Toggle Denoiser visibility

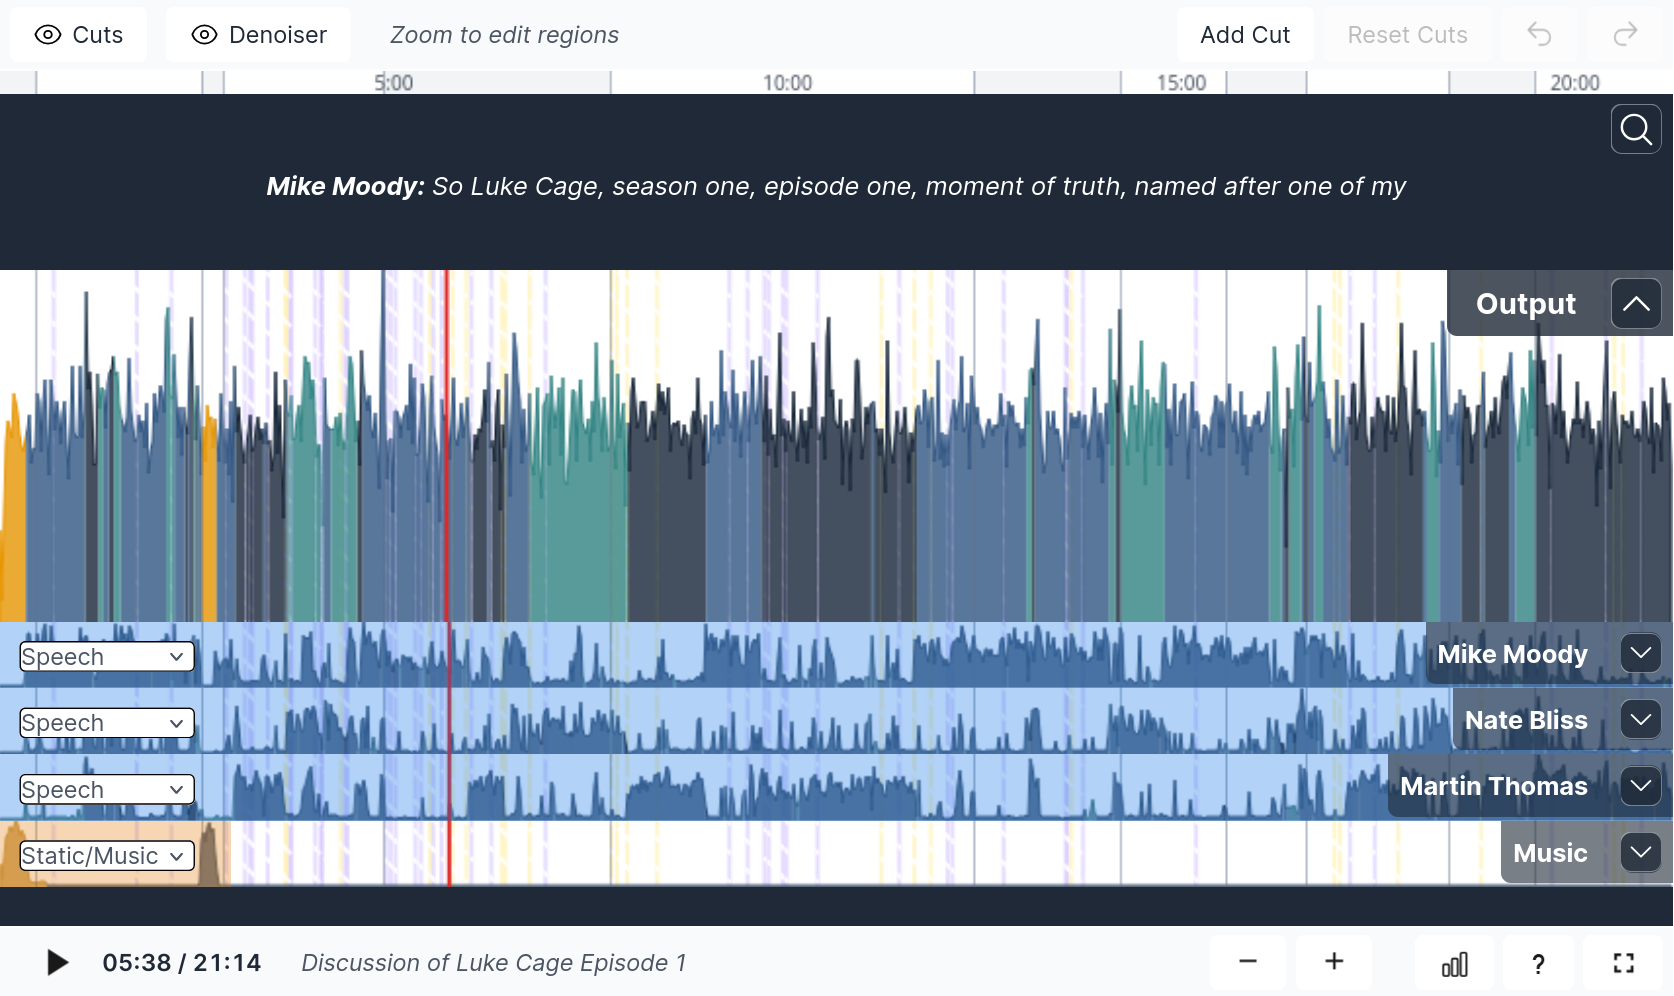[259, 35]
